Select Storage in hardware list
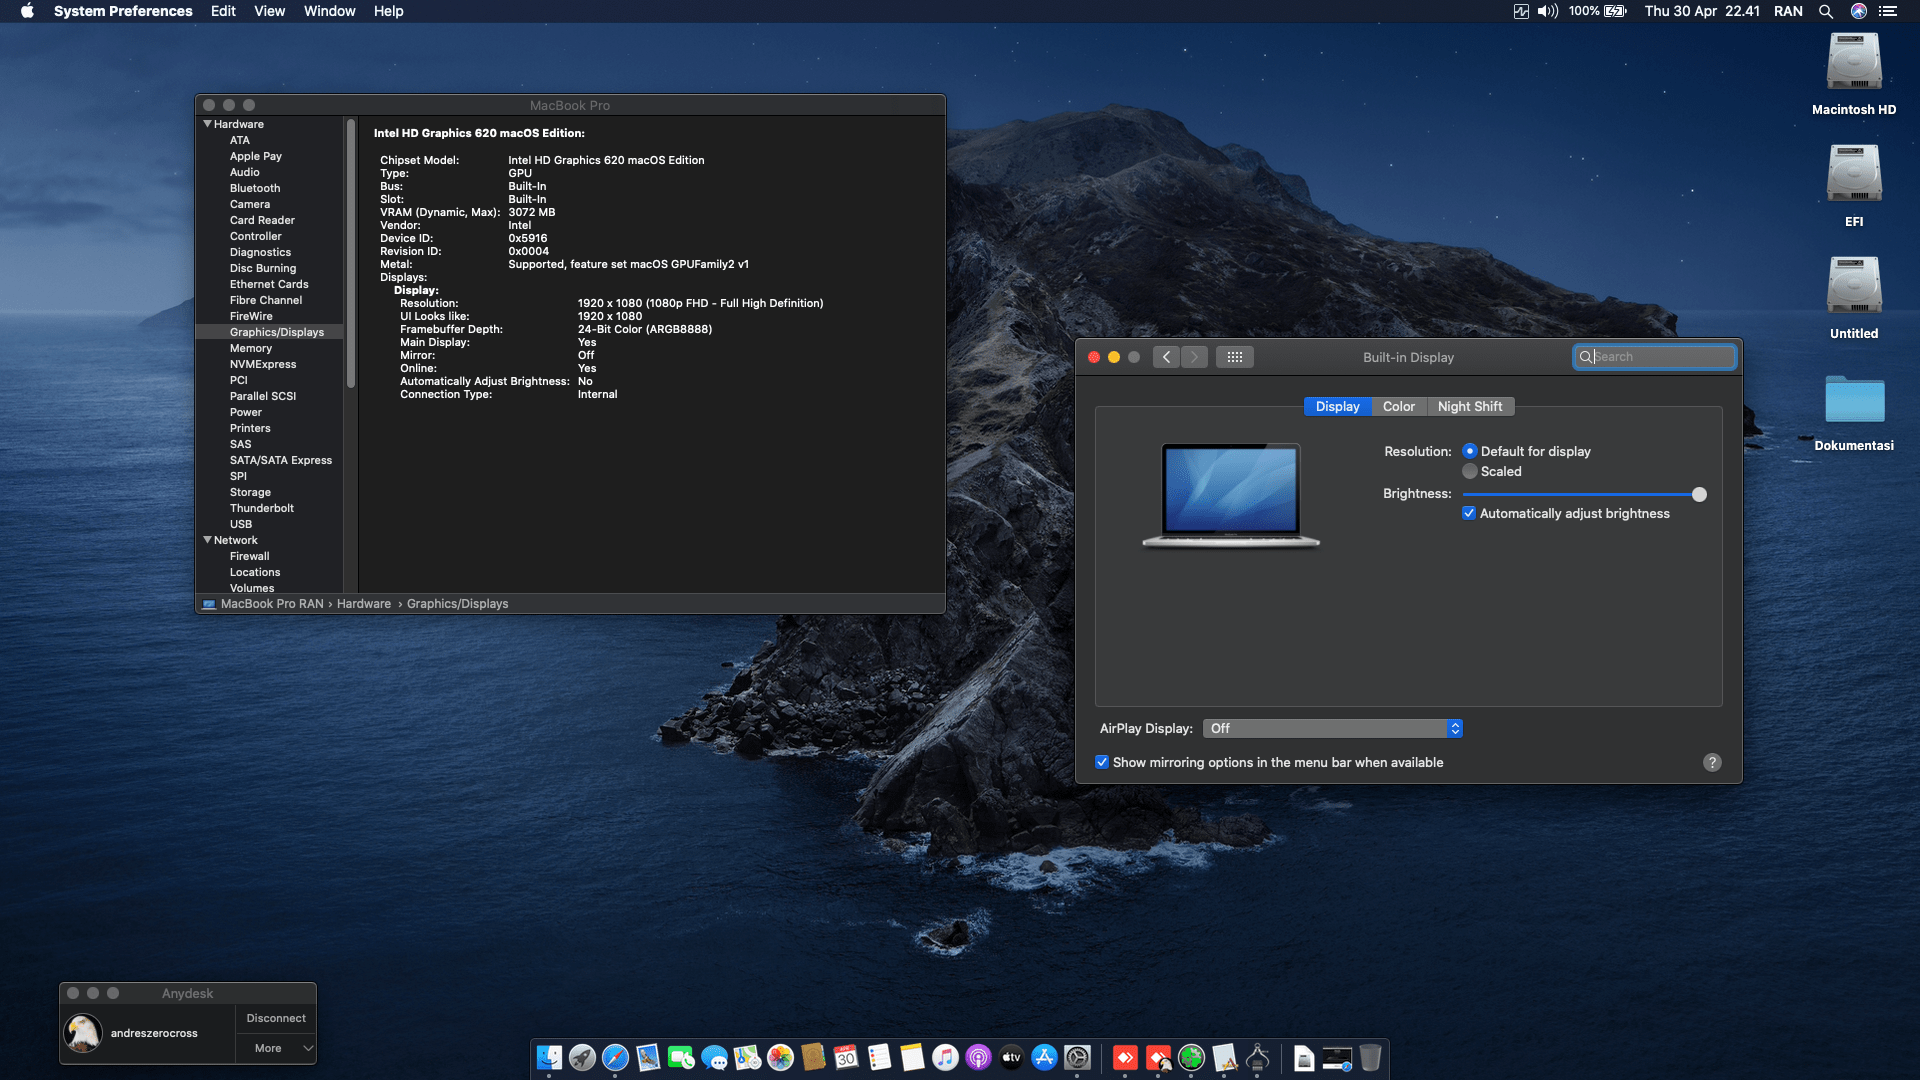The image size is (1920, 1080). click(250, 492)
